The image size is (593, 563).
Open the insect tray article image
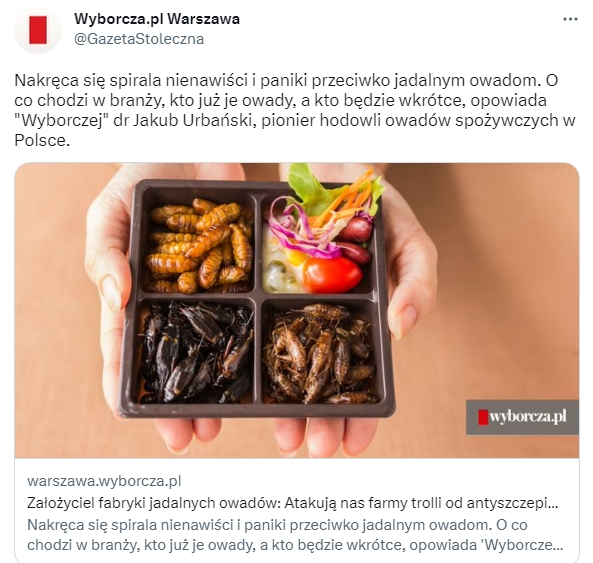(297, 310)
